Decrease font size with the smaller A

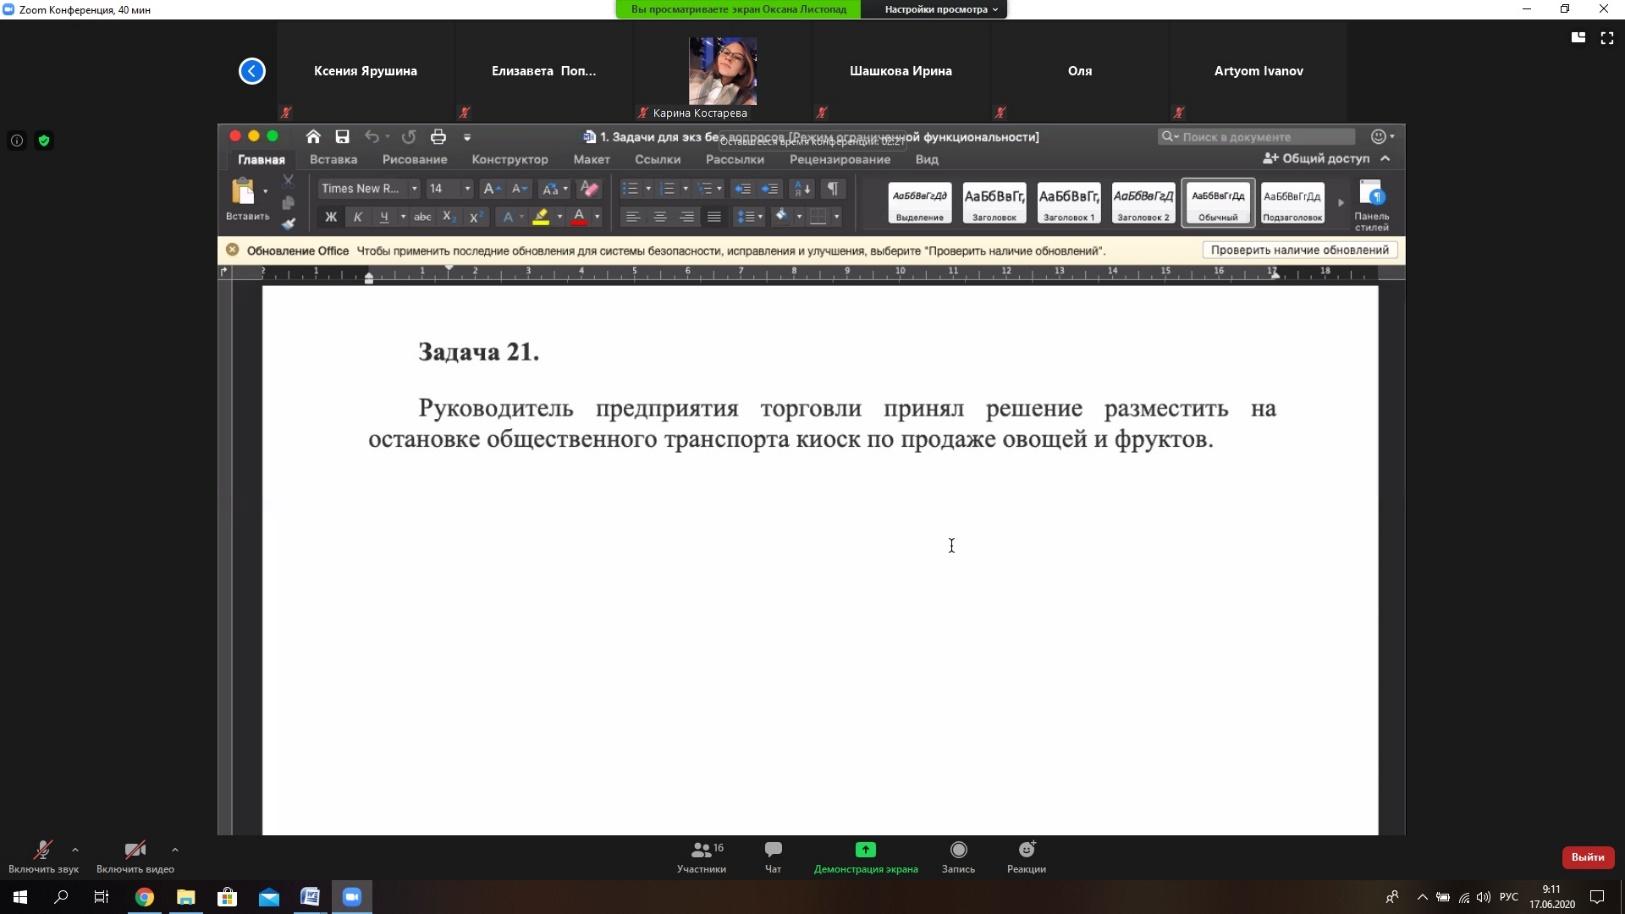[518, 189]
